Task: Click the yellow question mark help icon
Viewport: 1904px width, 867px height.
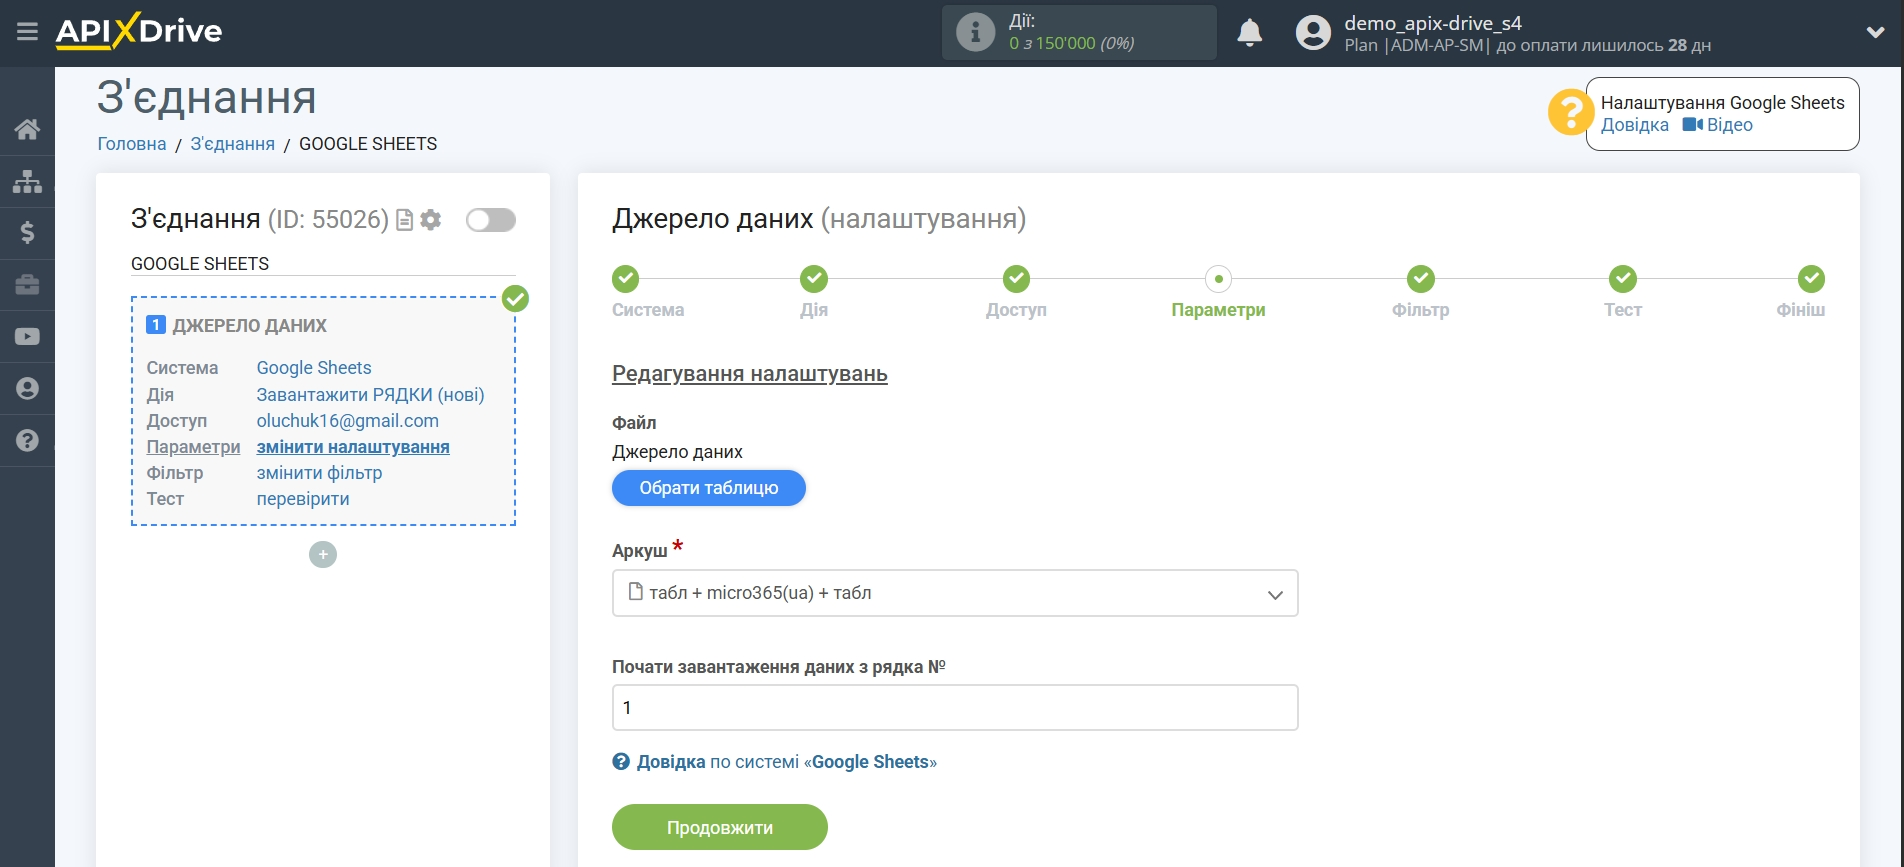Action: [1570, 112]
